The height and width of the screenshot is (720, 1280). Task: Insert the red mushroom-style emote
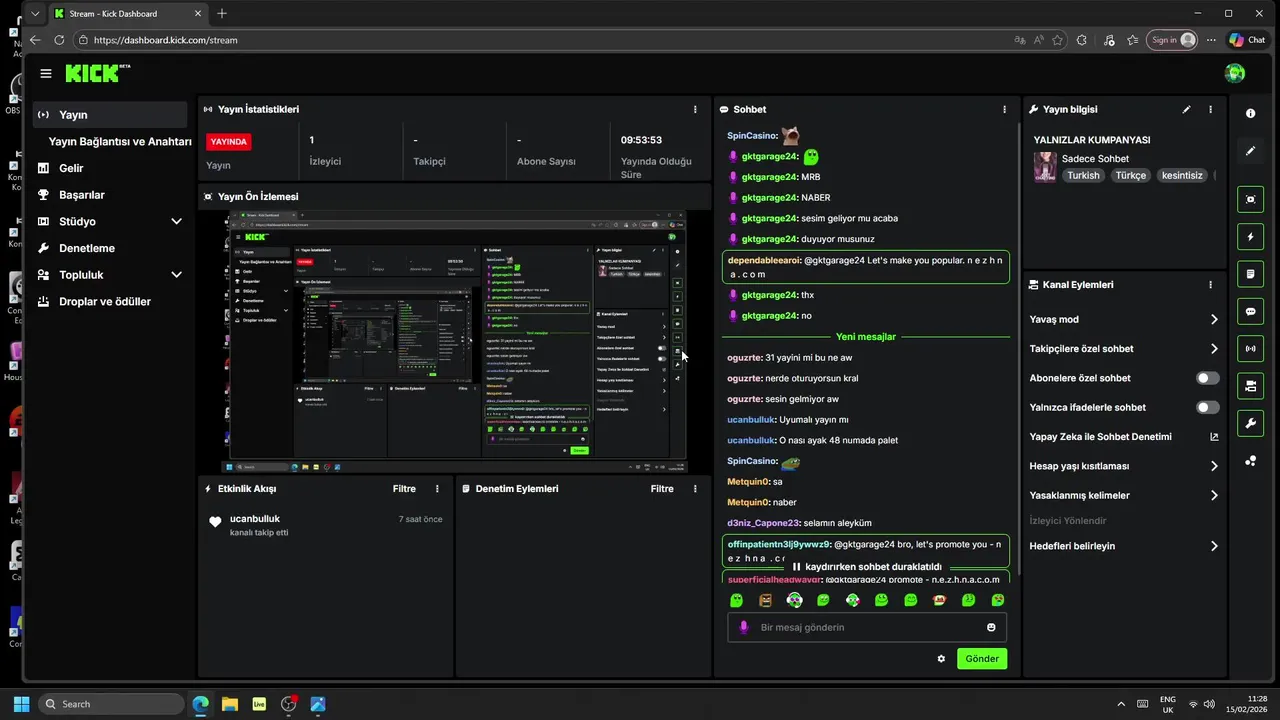tap(940, 601)
